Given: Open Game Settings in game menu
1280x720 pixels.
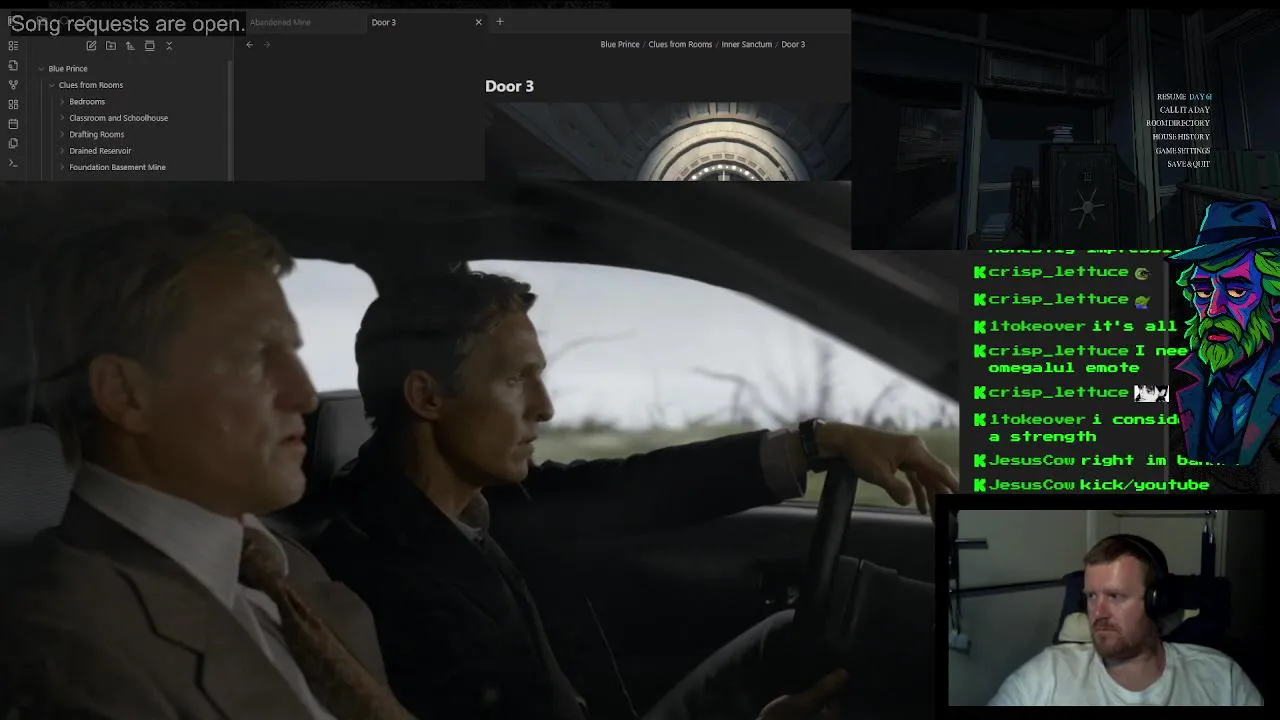Looking at the screenshot, I should coord(1183,151).
